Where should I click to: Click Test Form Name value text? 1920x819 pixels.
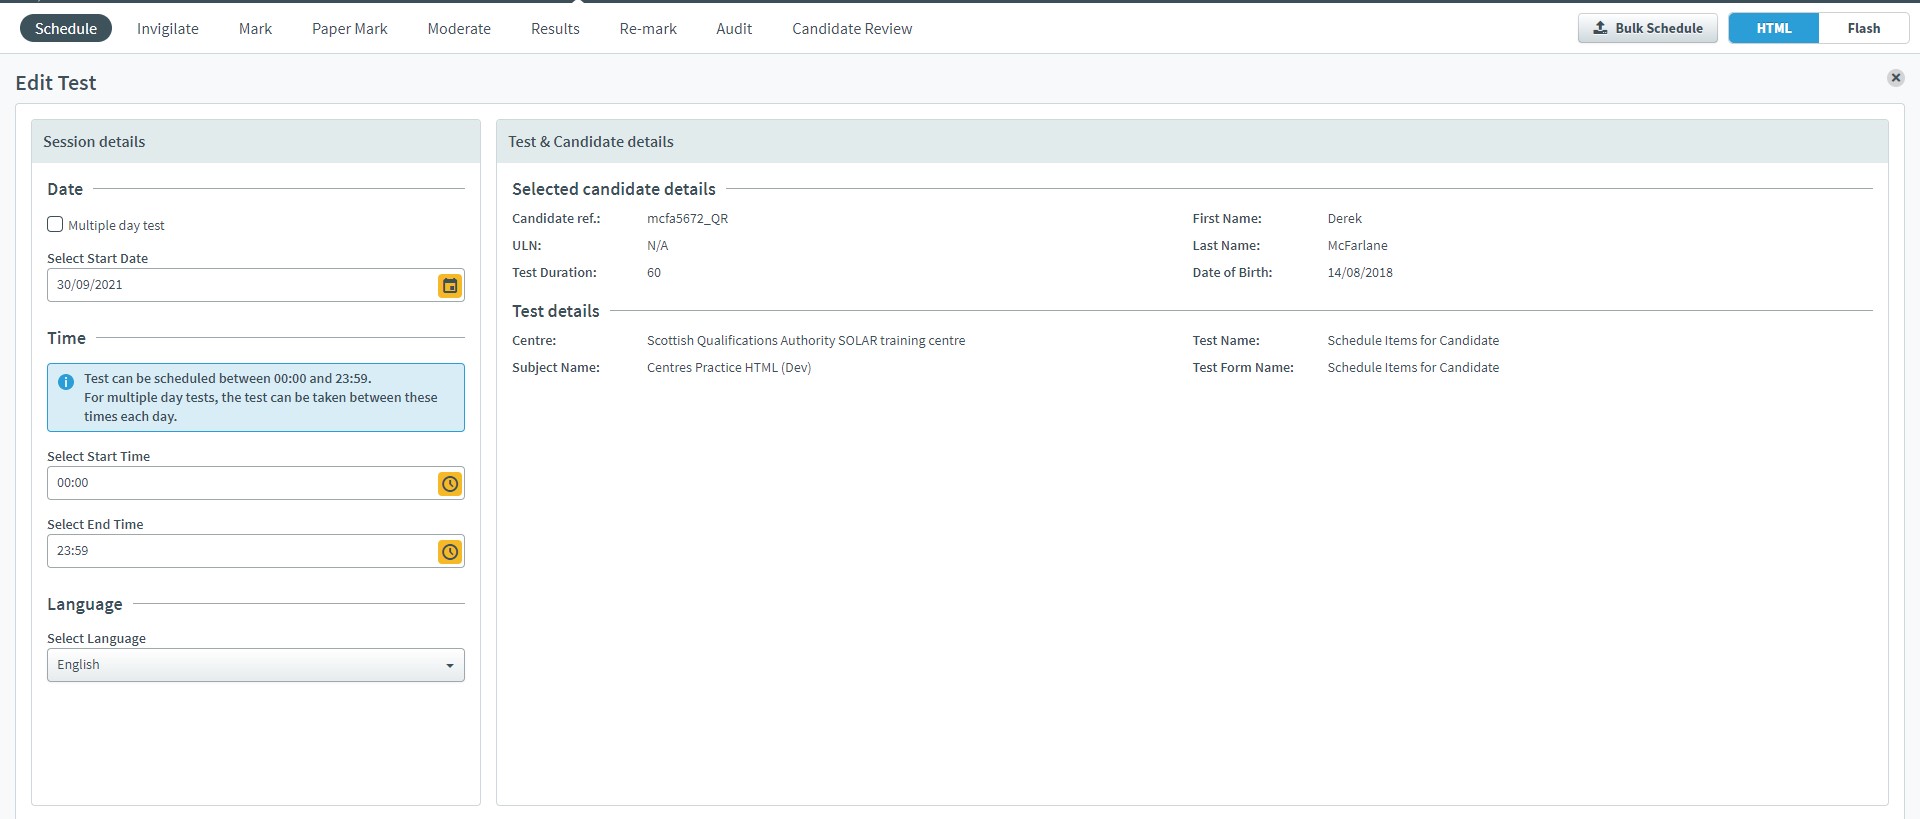(x=1413, y=367)
